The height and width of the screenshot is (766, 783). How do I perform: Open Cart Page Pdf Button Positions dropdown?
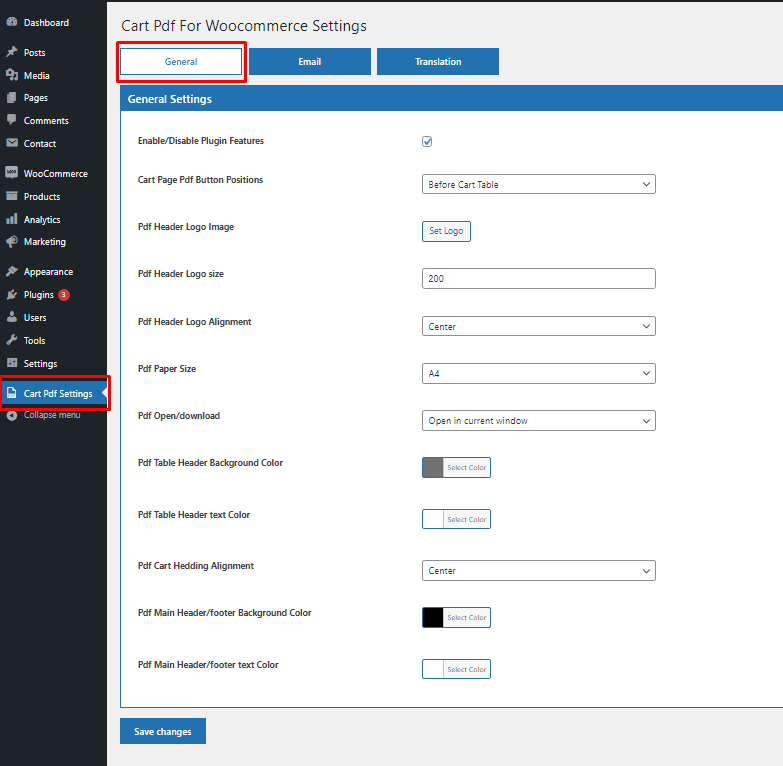[538, 184]
